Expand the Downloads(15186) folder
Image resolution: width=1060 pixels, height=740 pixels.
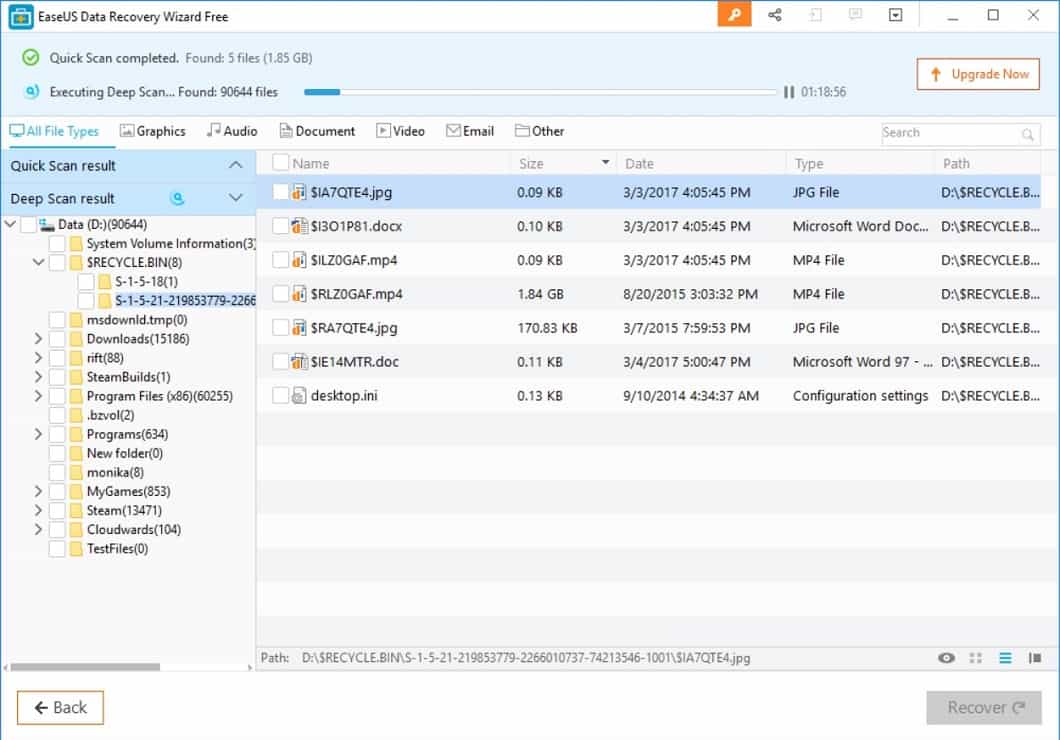39,339
